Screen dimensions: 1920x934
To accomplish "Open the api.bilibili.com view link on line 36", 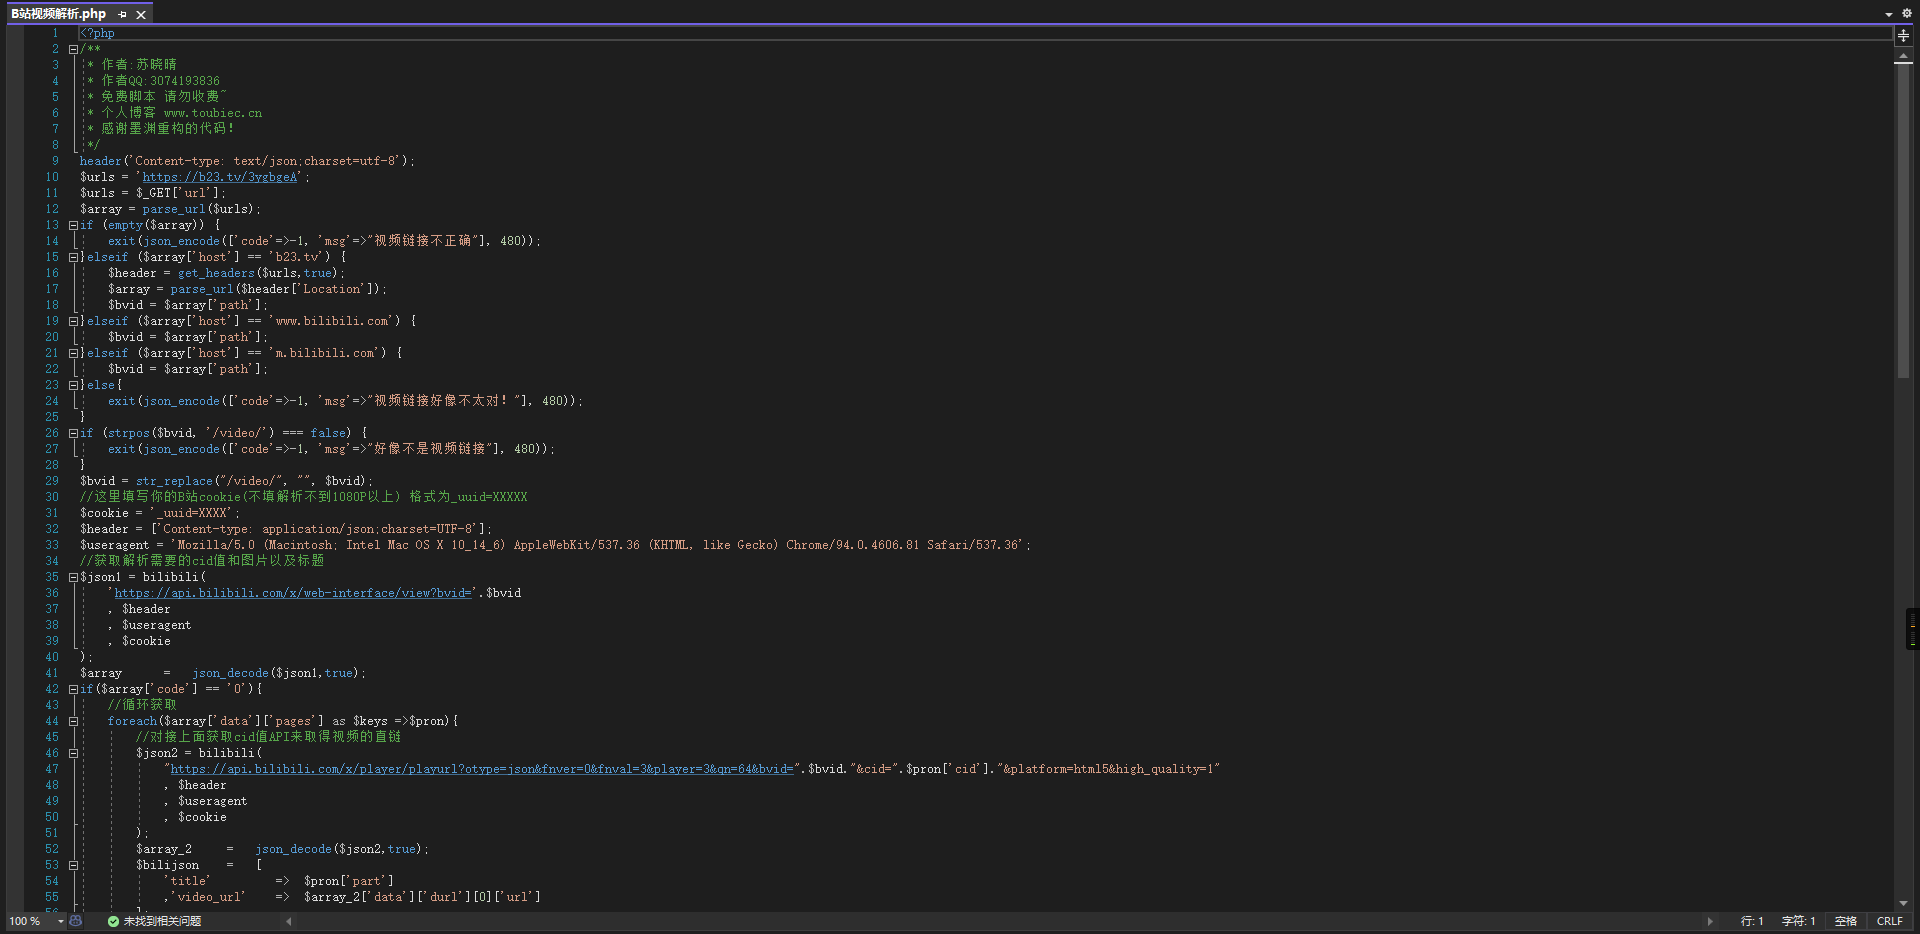I will tap(292, 593).
